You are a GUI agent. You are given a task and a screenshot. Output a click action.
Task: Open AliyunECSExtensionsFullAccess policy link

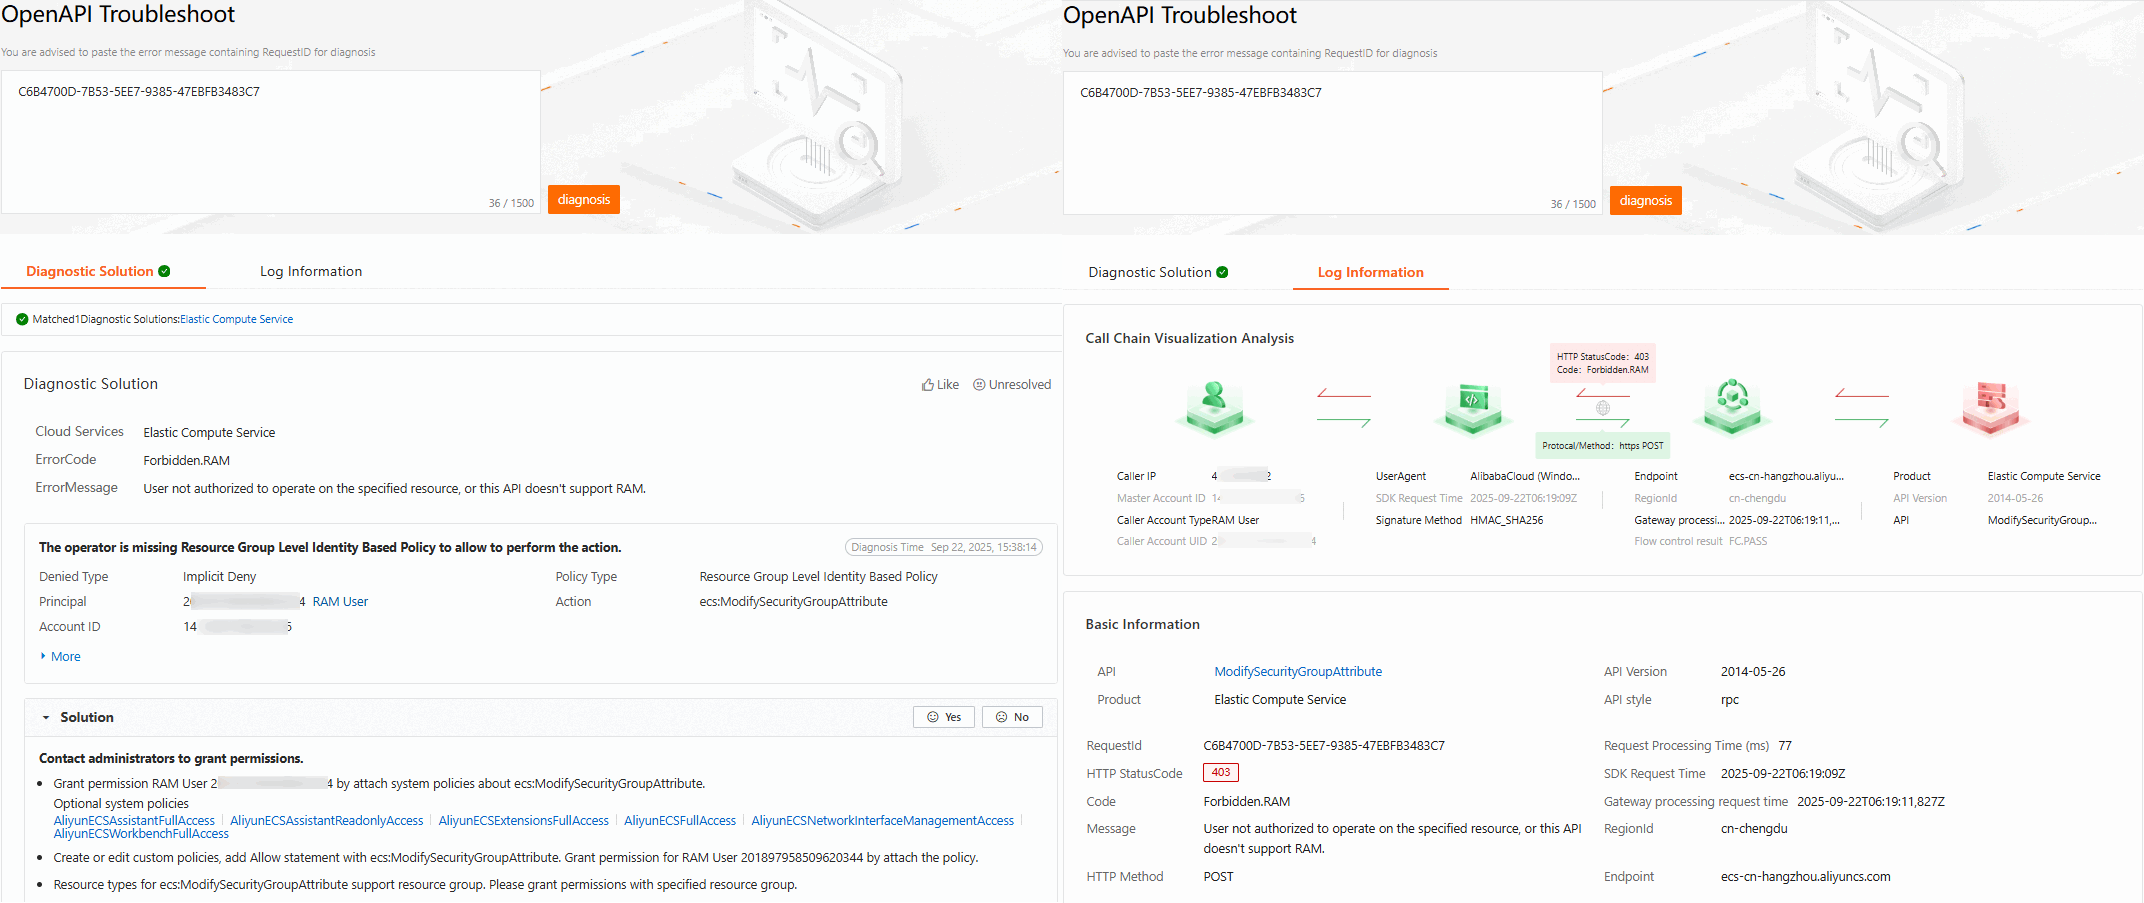pos(524,821)
